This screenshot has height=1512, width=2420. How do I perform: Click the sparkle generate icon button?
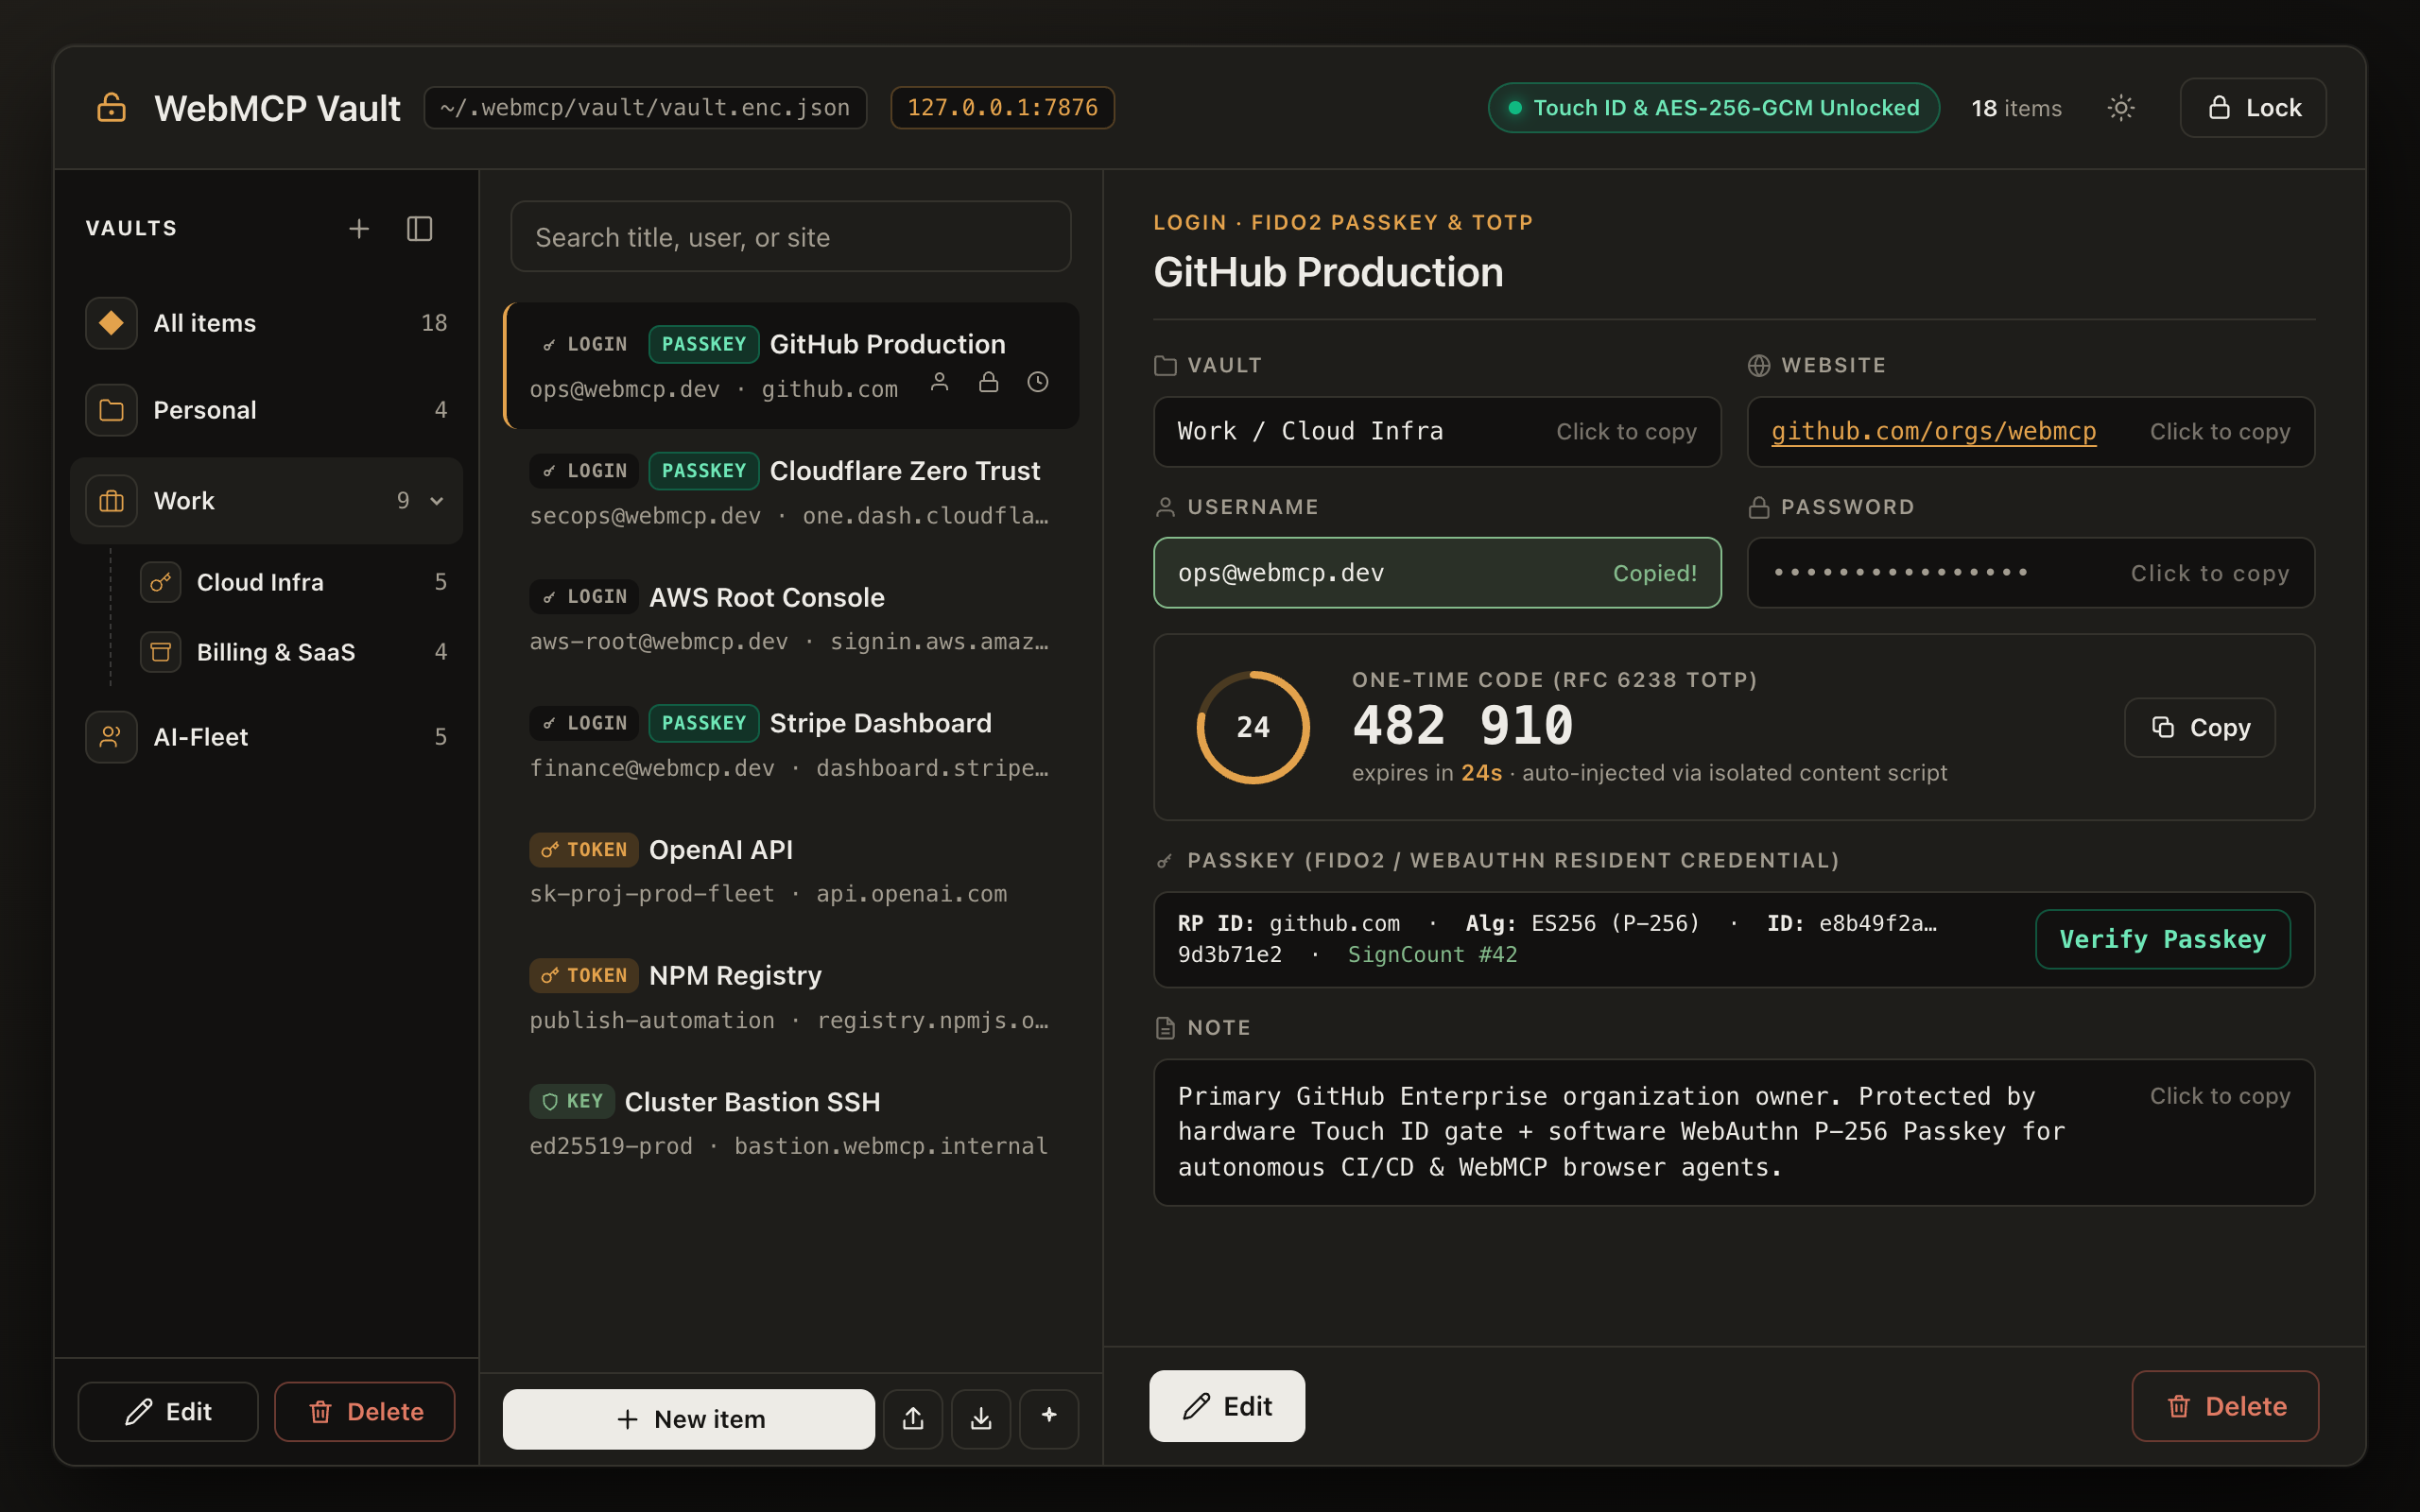pos(1049,1418)
